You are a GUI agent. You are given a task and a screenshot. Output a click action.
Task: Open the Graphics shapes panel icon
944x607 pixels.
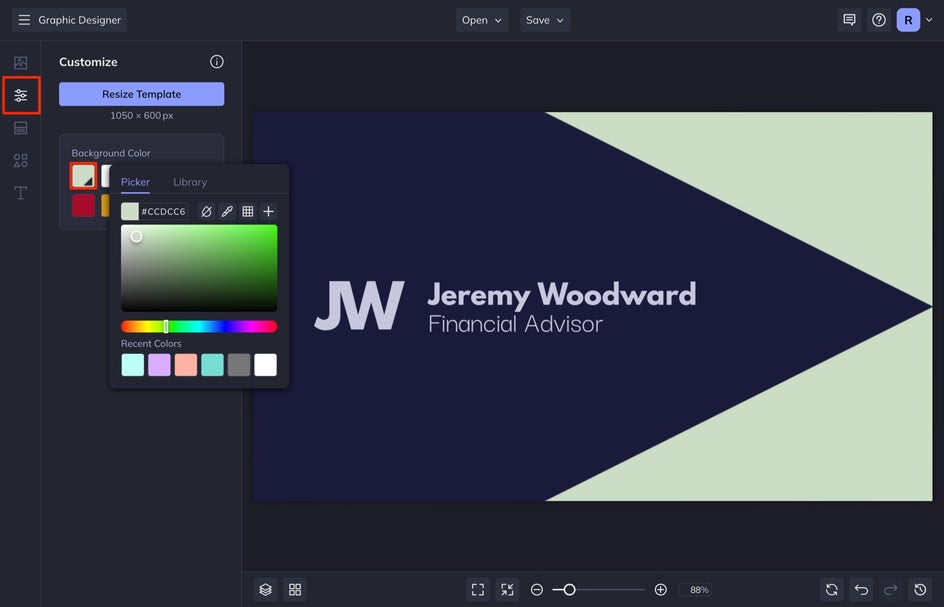pos(20,160)
